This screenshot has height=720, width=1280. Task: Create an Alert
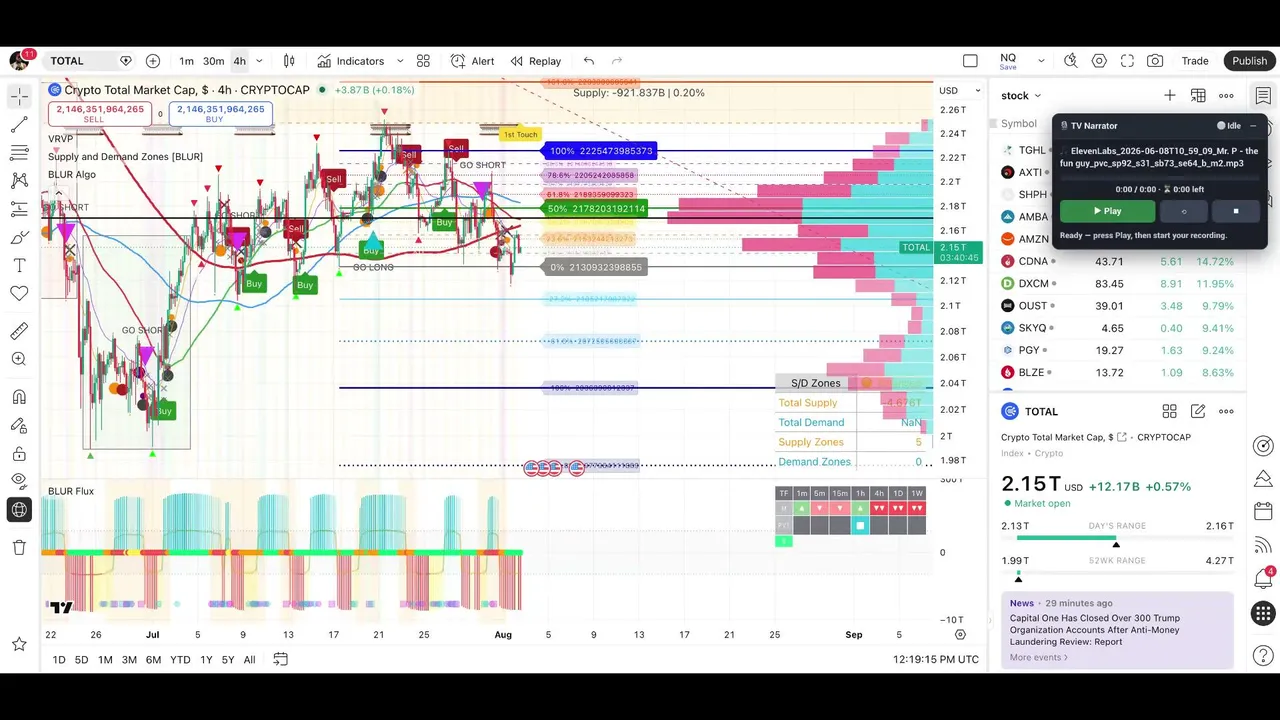(x=472, y=61)
